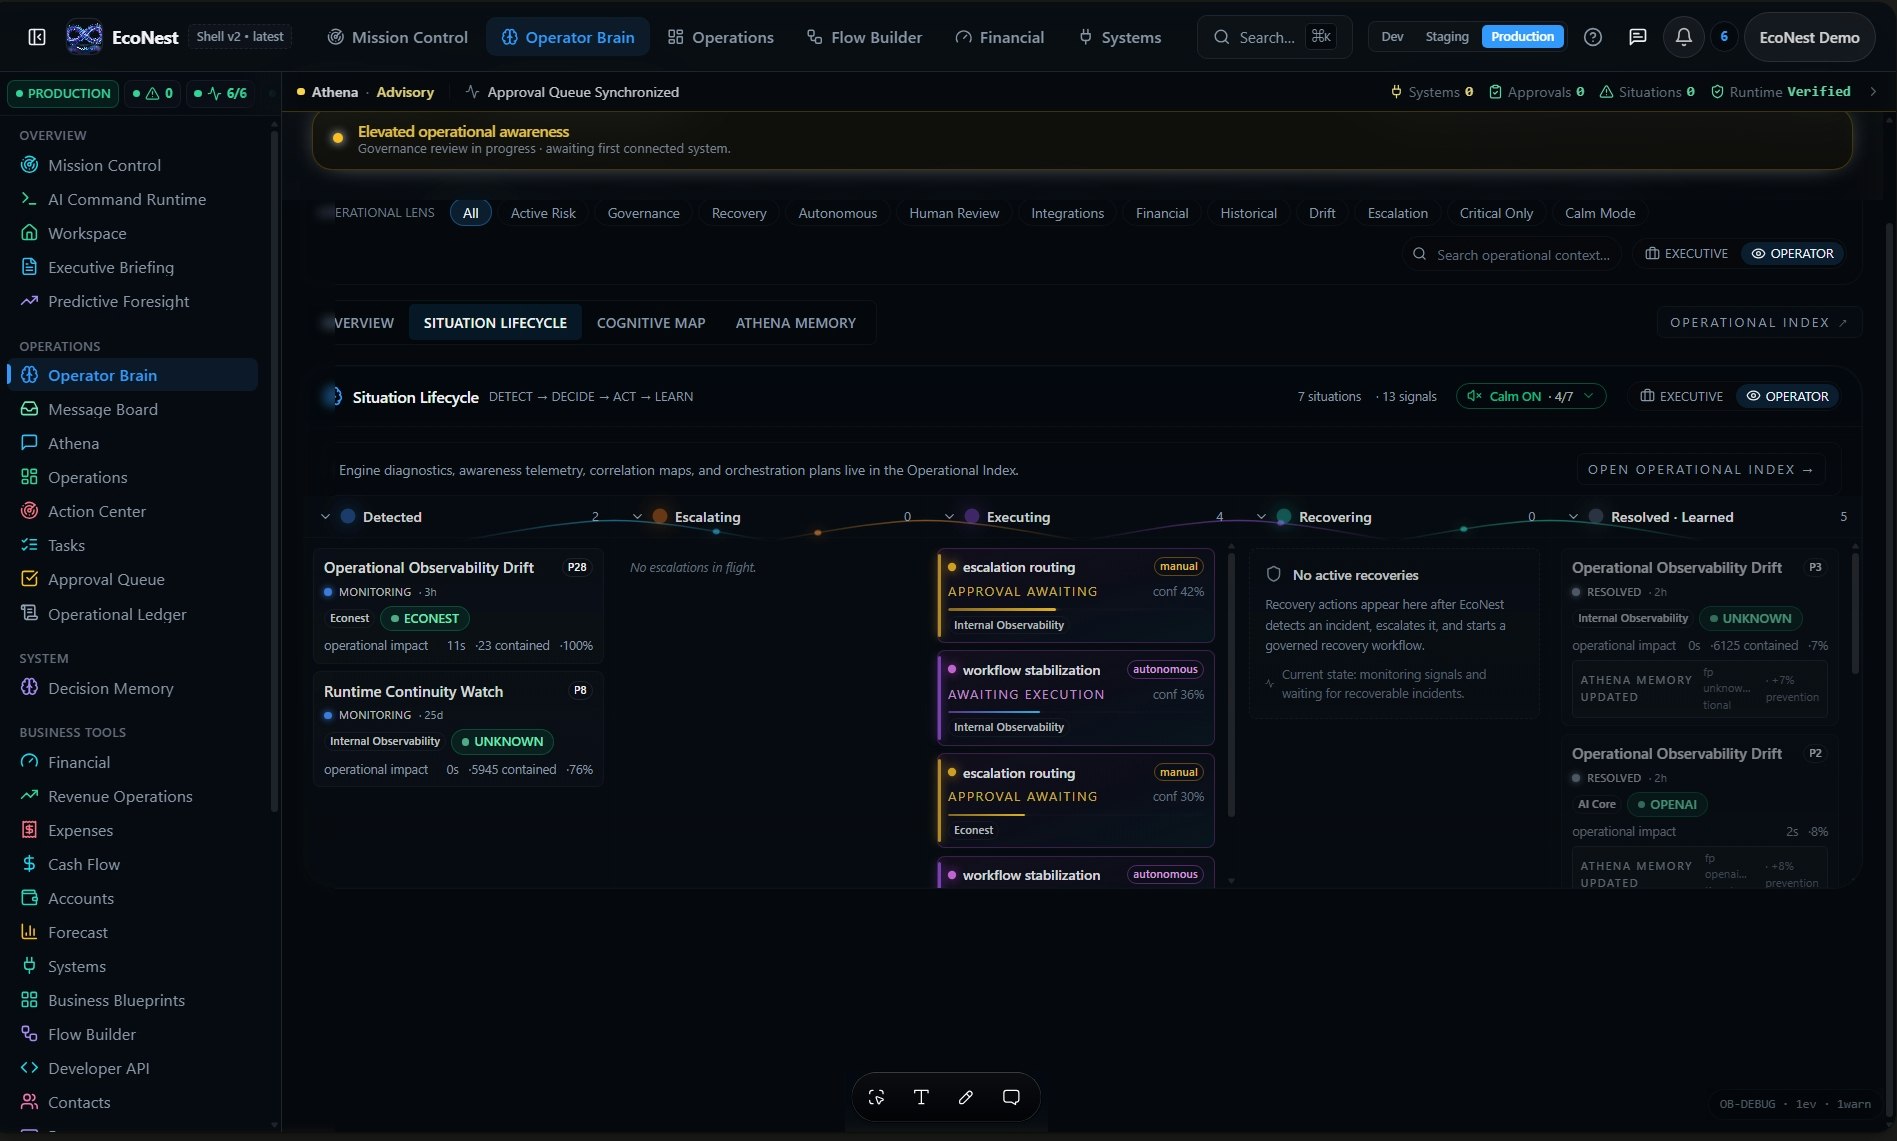This screenshot has height=1141, width=1897.
Task: Focus the top Search box
Action: [x=1275, y=37]
